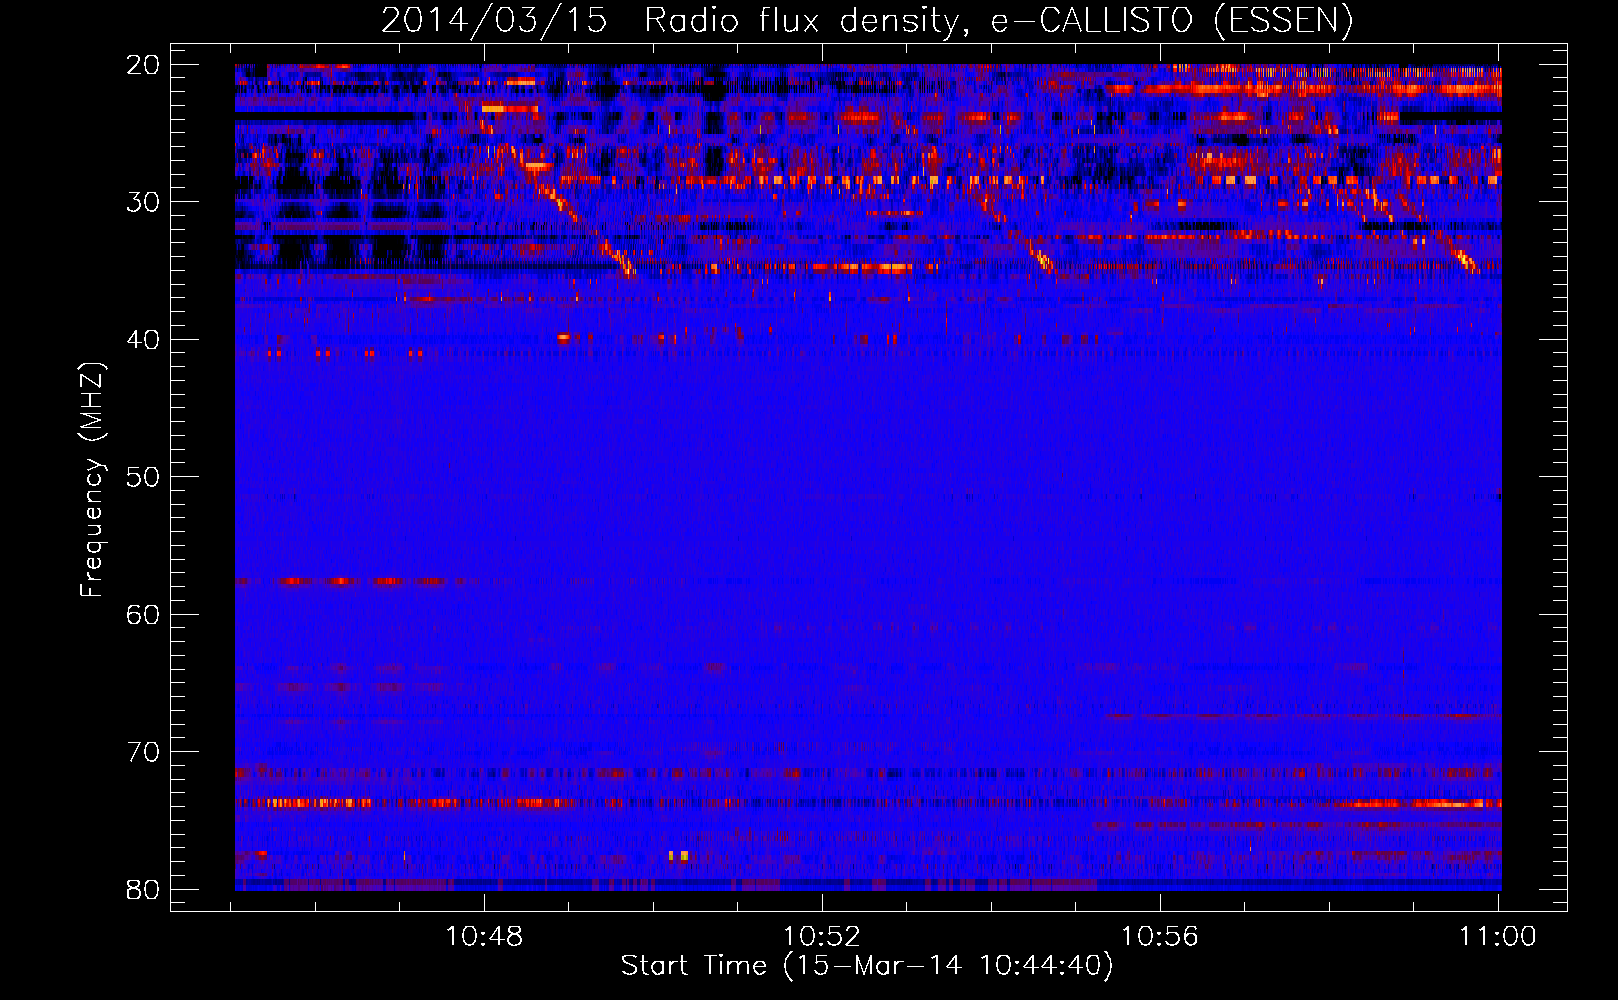Image resolution: width=1618 pixels, height=1000 pixels.
Task: Select the 60 frequency tick label
Action: [143, 614]
